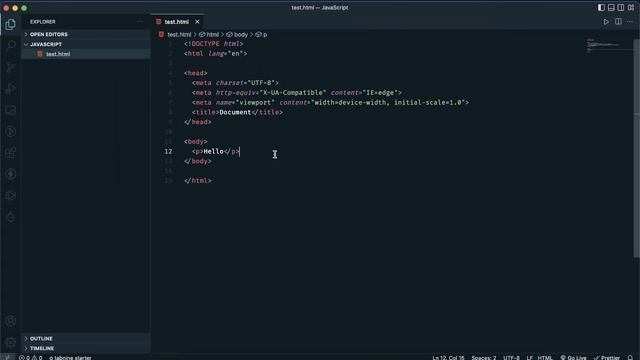This screenshot has height=360, width=640.
Task: Show errors and warnings count in status bar
Action: coord(31,358)
